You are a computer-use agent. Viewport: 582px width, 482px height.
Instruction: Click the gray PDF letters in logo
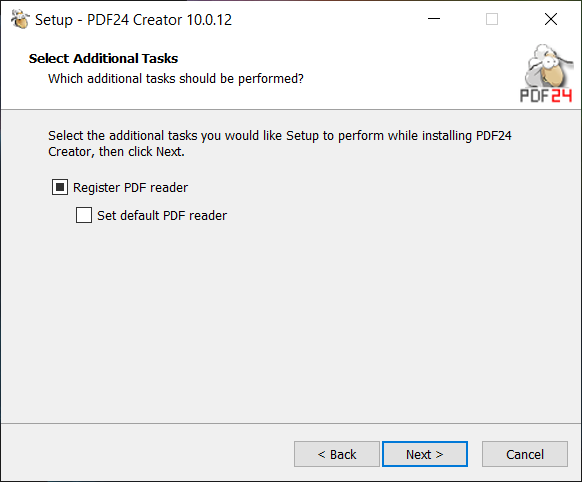(534, 96)
